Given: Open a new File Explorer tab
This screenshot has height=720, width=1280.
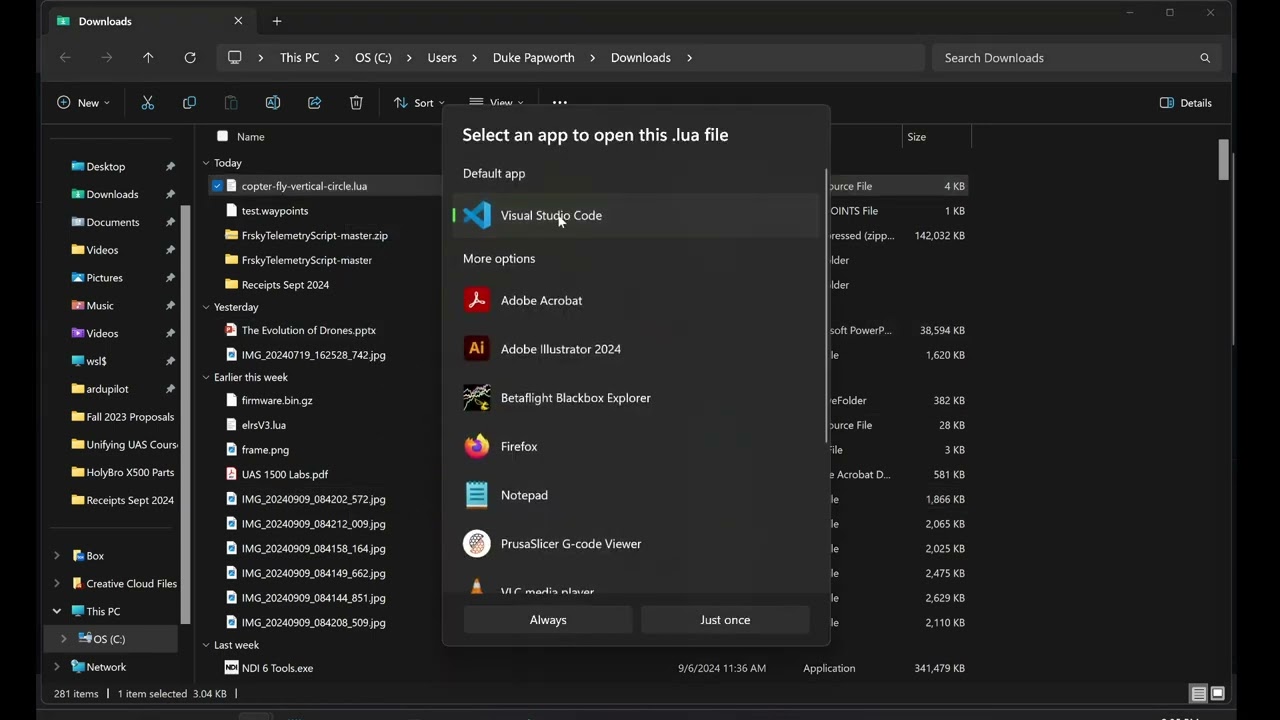Looking at the screenshot, I should (277, 21).
